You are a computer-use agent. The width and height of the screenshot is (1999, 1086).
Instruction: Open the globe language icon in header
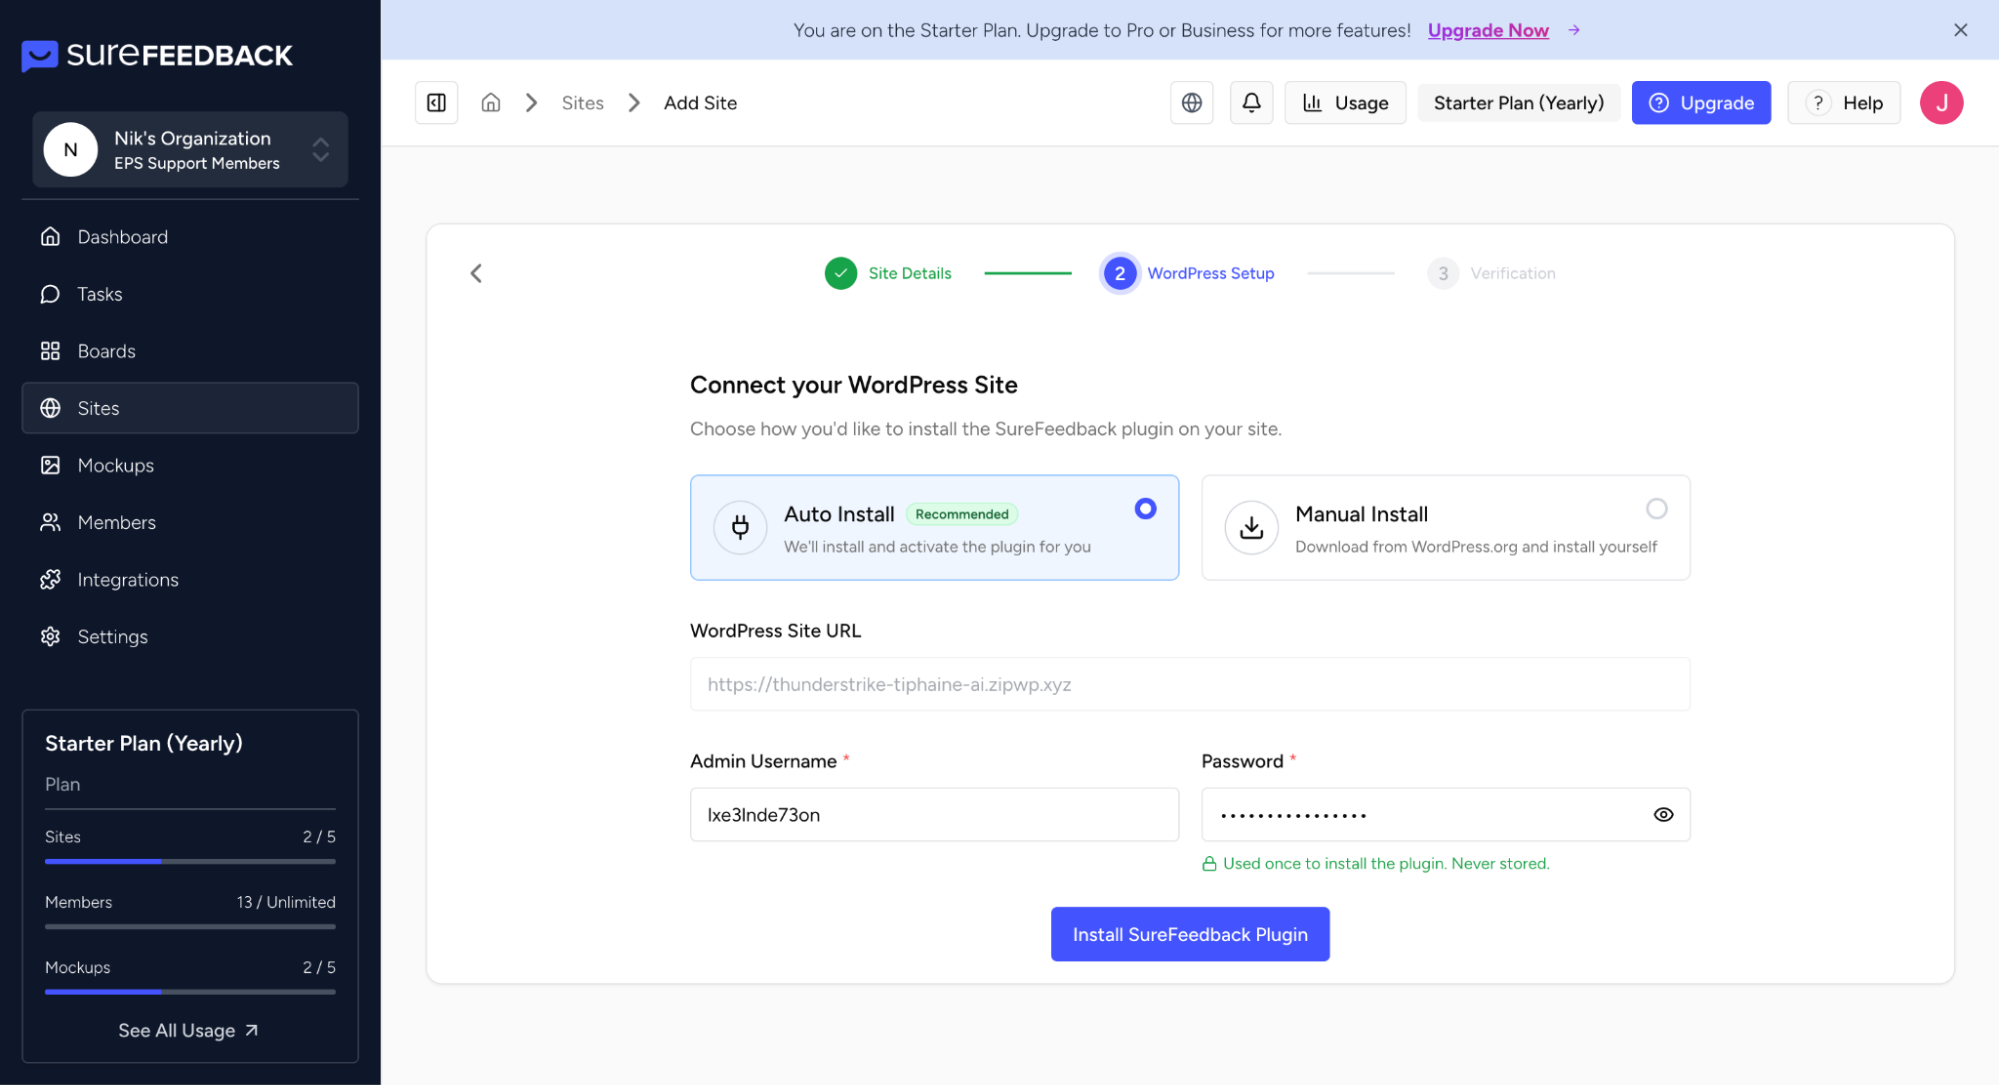coord(1191,103)
